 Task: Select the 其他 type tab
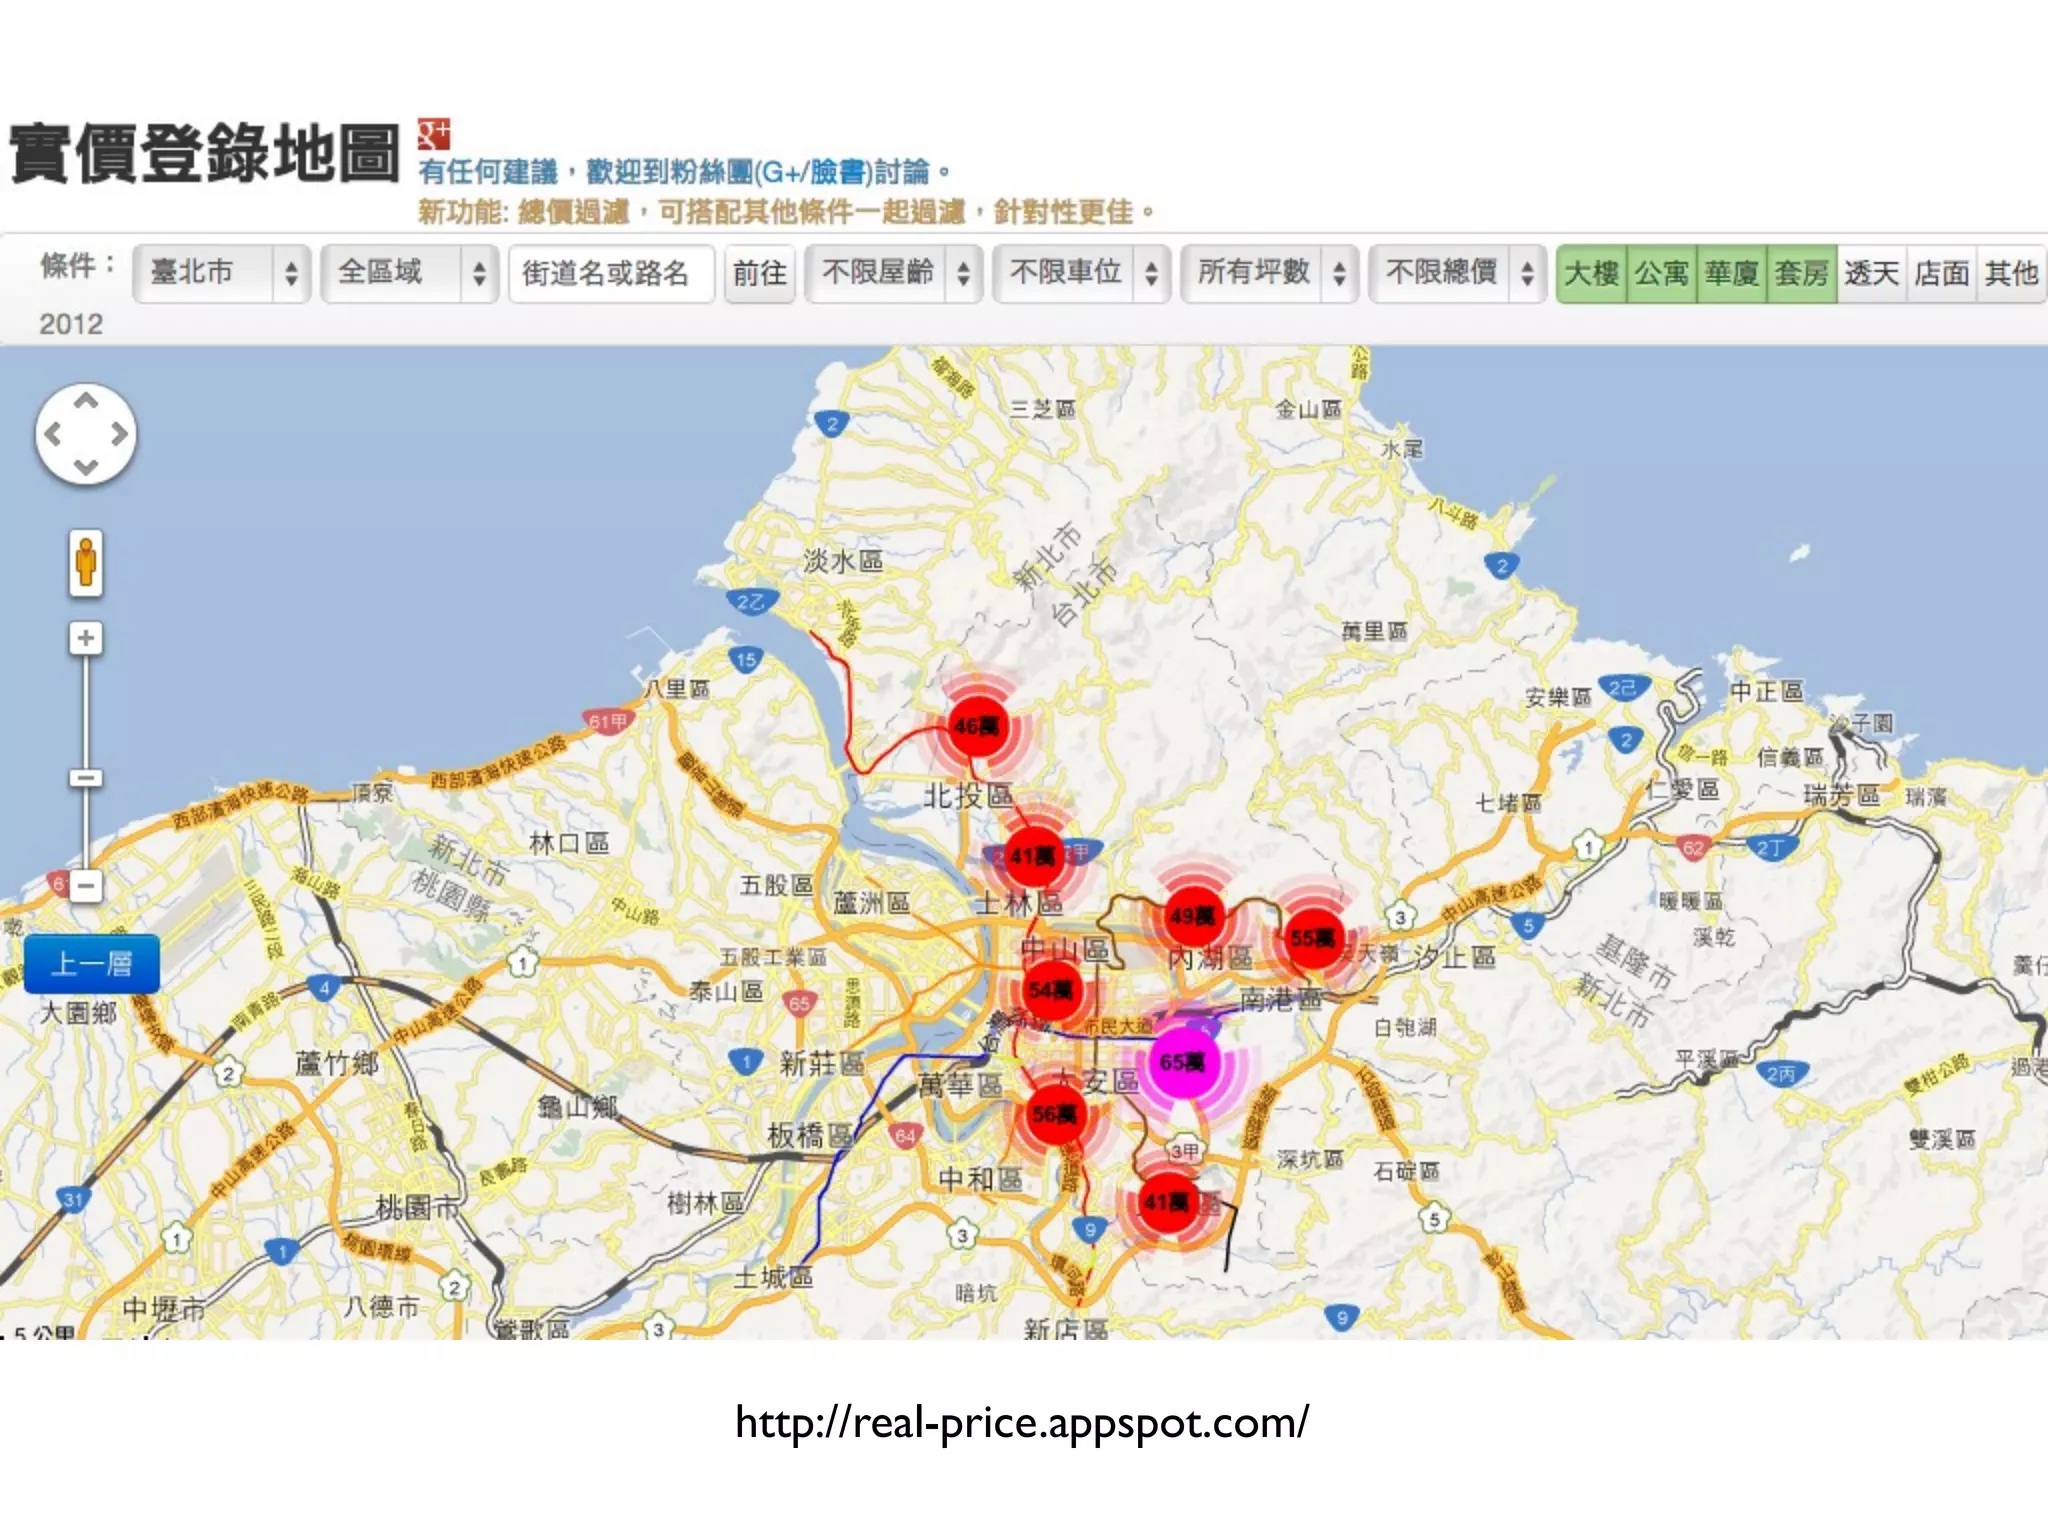coord(2012,273)
